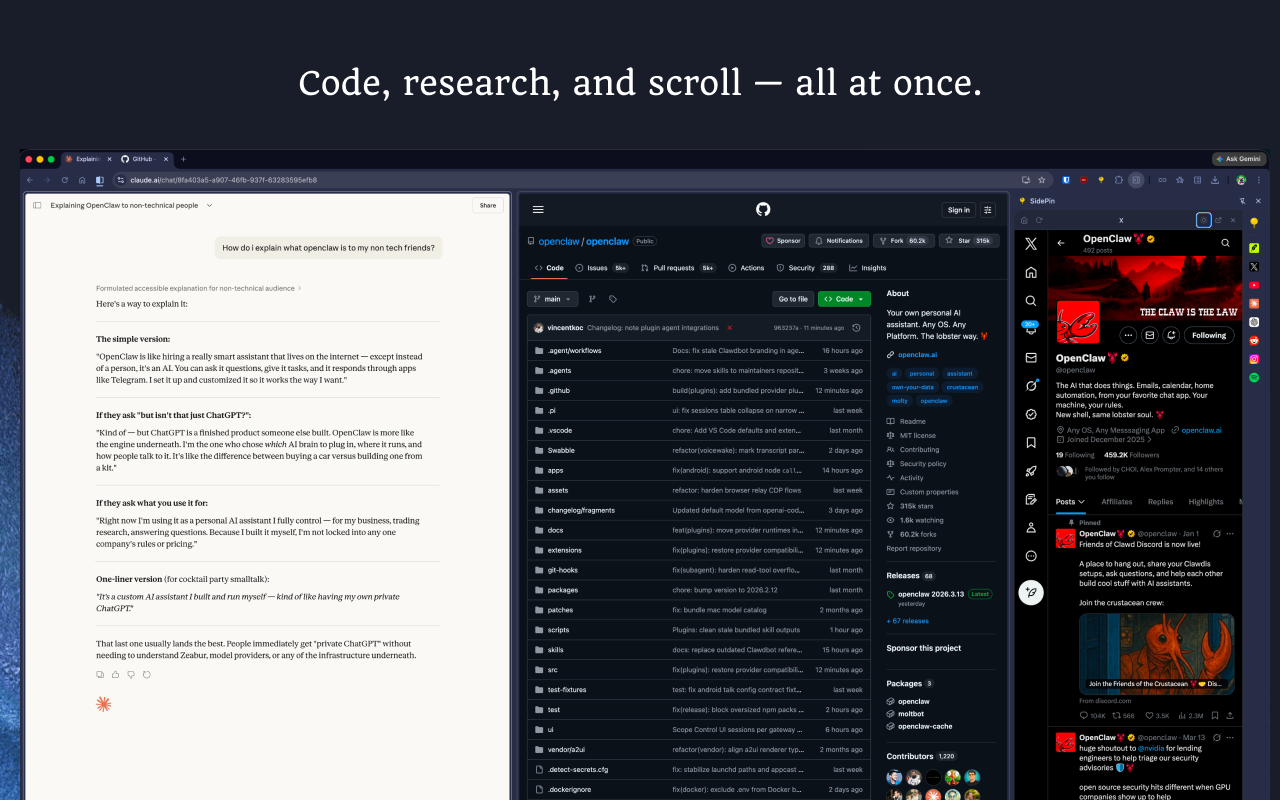1280x800 pixels.
Task: Message OpenClaw via profile envelope button
Action: [1150, 335]
